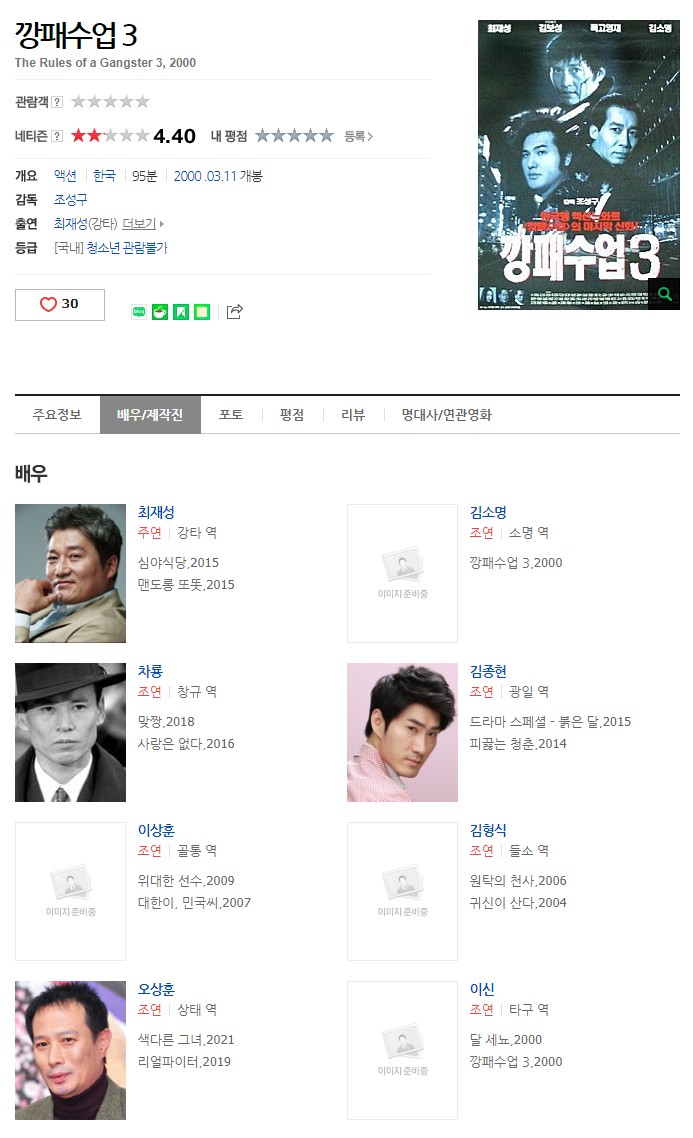Switch to the 포토 tab
693x1138 pixels.
tap(231, 415)
